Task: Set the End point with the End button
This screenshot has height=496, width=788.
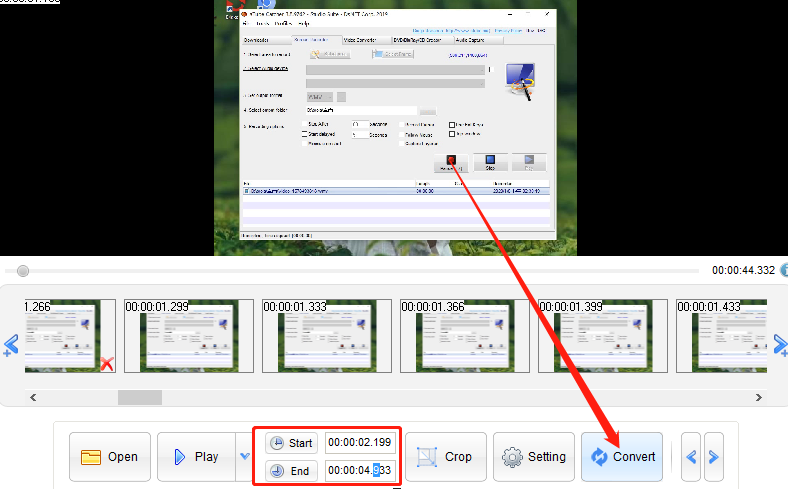Action: (291, 471)
